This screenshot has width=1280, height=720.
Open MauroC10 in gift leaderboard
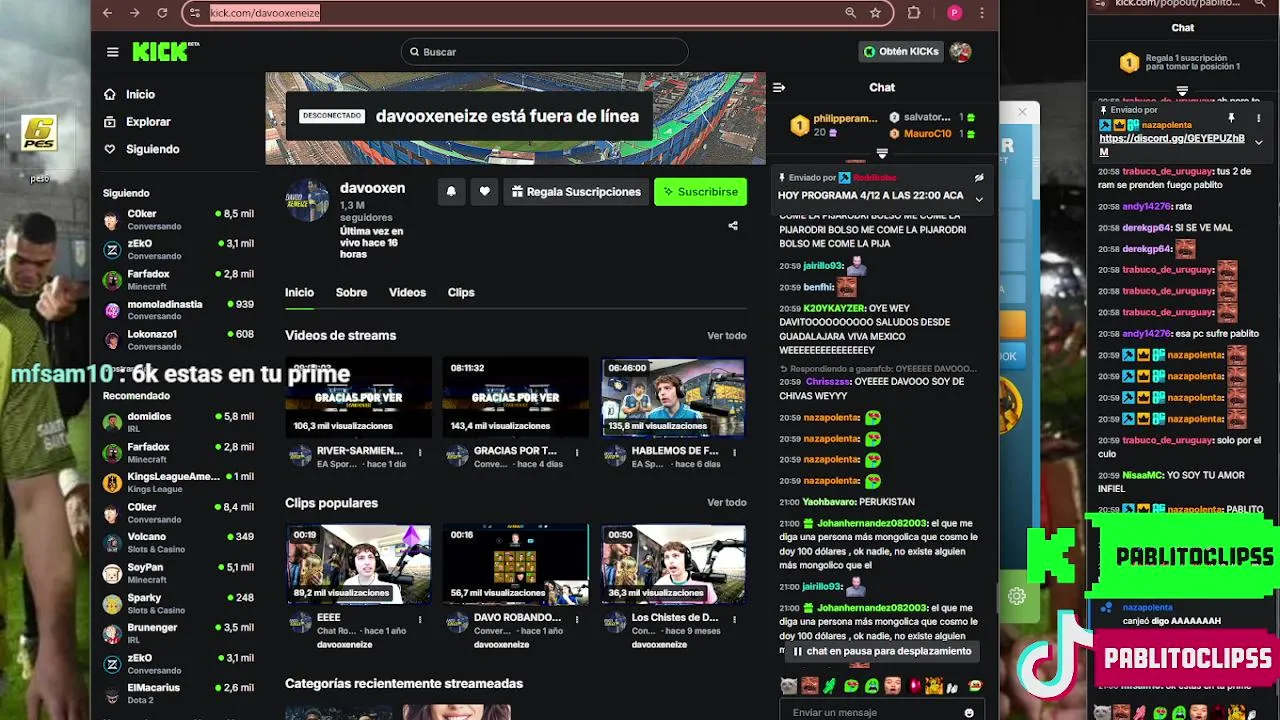coord(931,133)
